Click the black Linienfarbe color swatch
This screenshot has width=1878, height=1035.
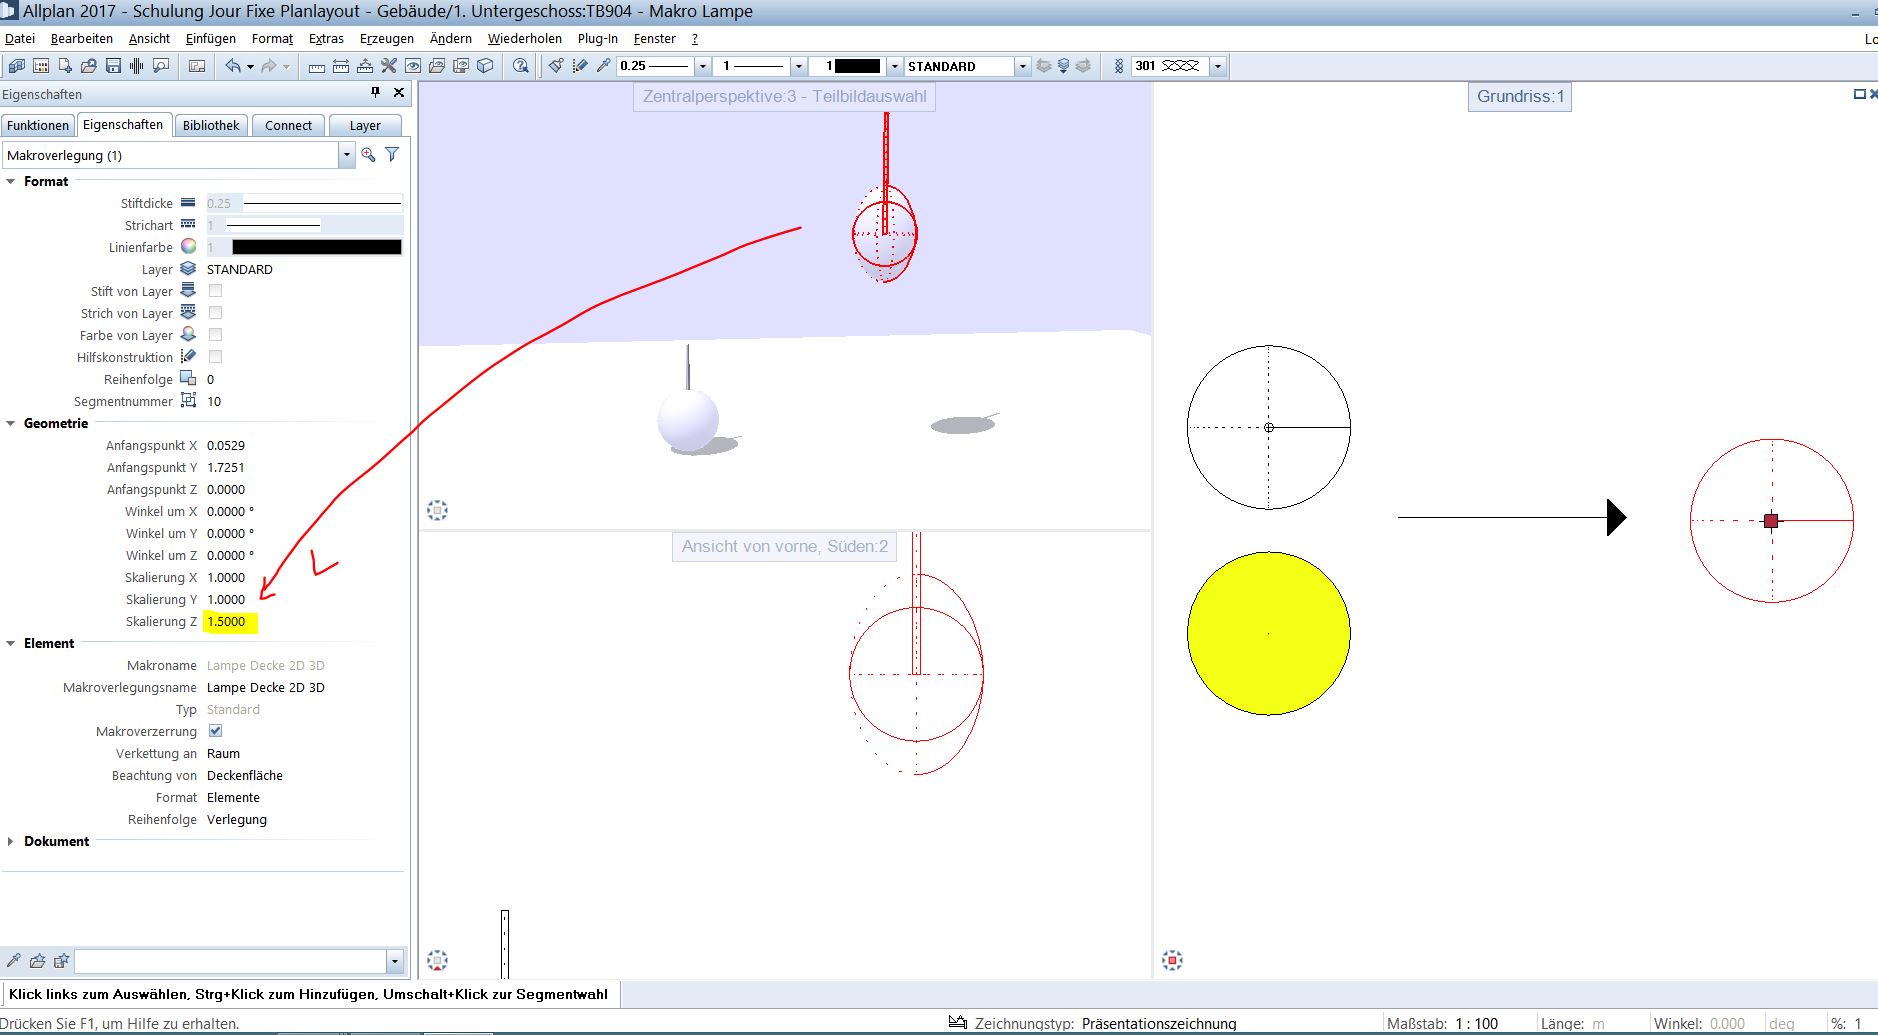coord(316,247)
